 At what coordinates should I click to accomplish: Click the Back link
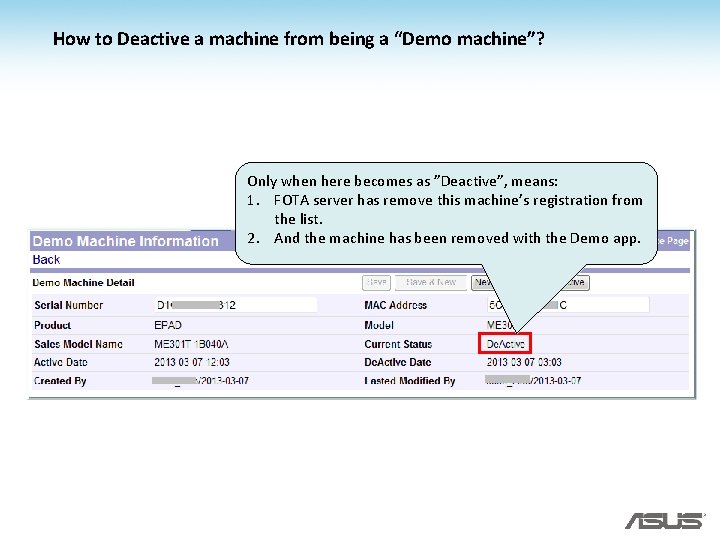(46, 260)
